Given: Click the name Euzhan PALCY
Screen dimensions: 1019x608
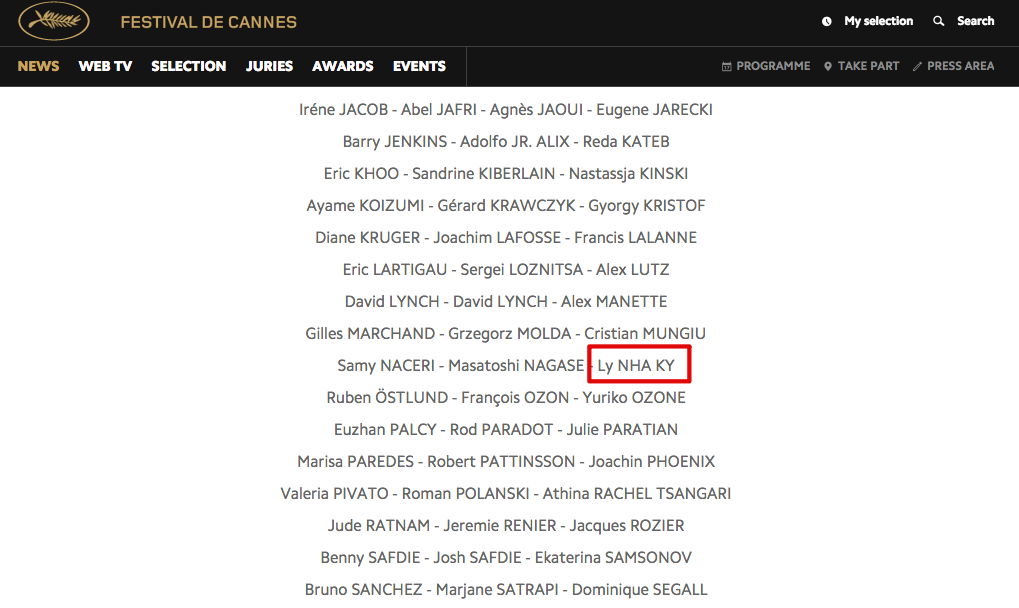Looking at the screenshot, I should (x=385, y=429).
